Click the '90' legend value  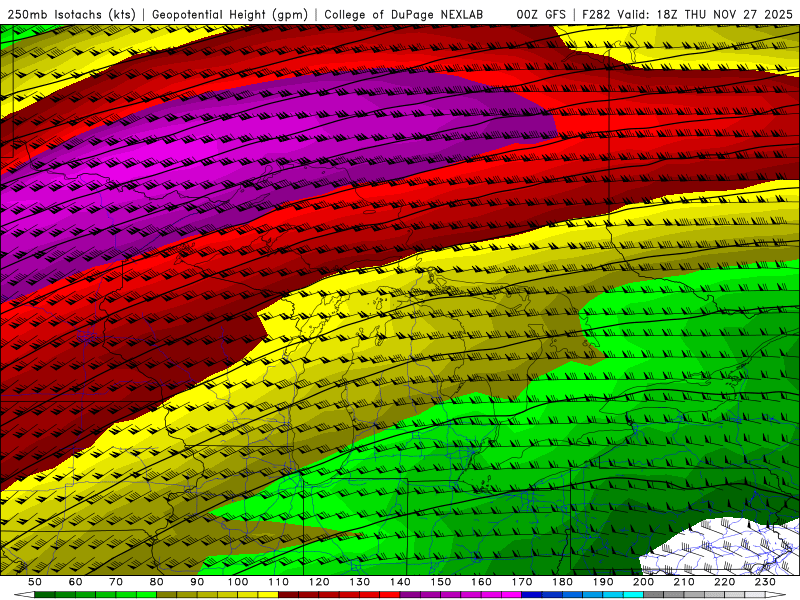tap(197, 582)
